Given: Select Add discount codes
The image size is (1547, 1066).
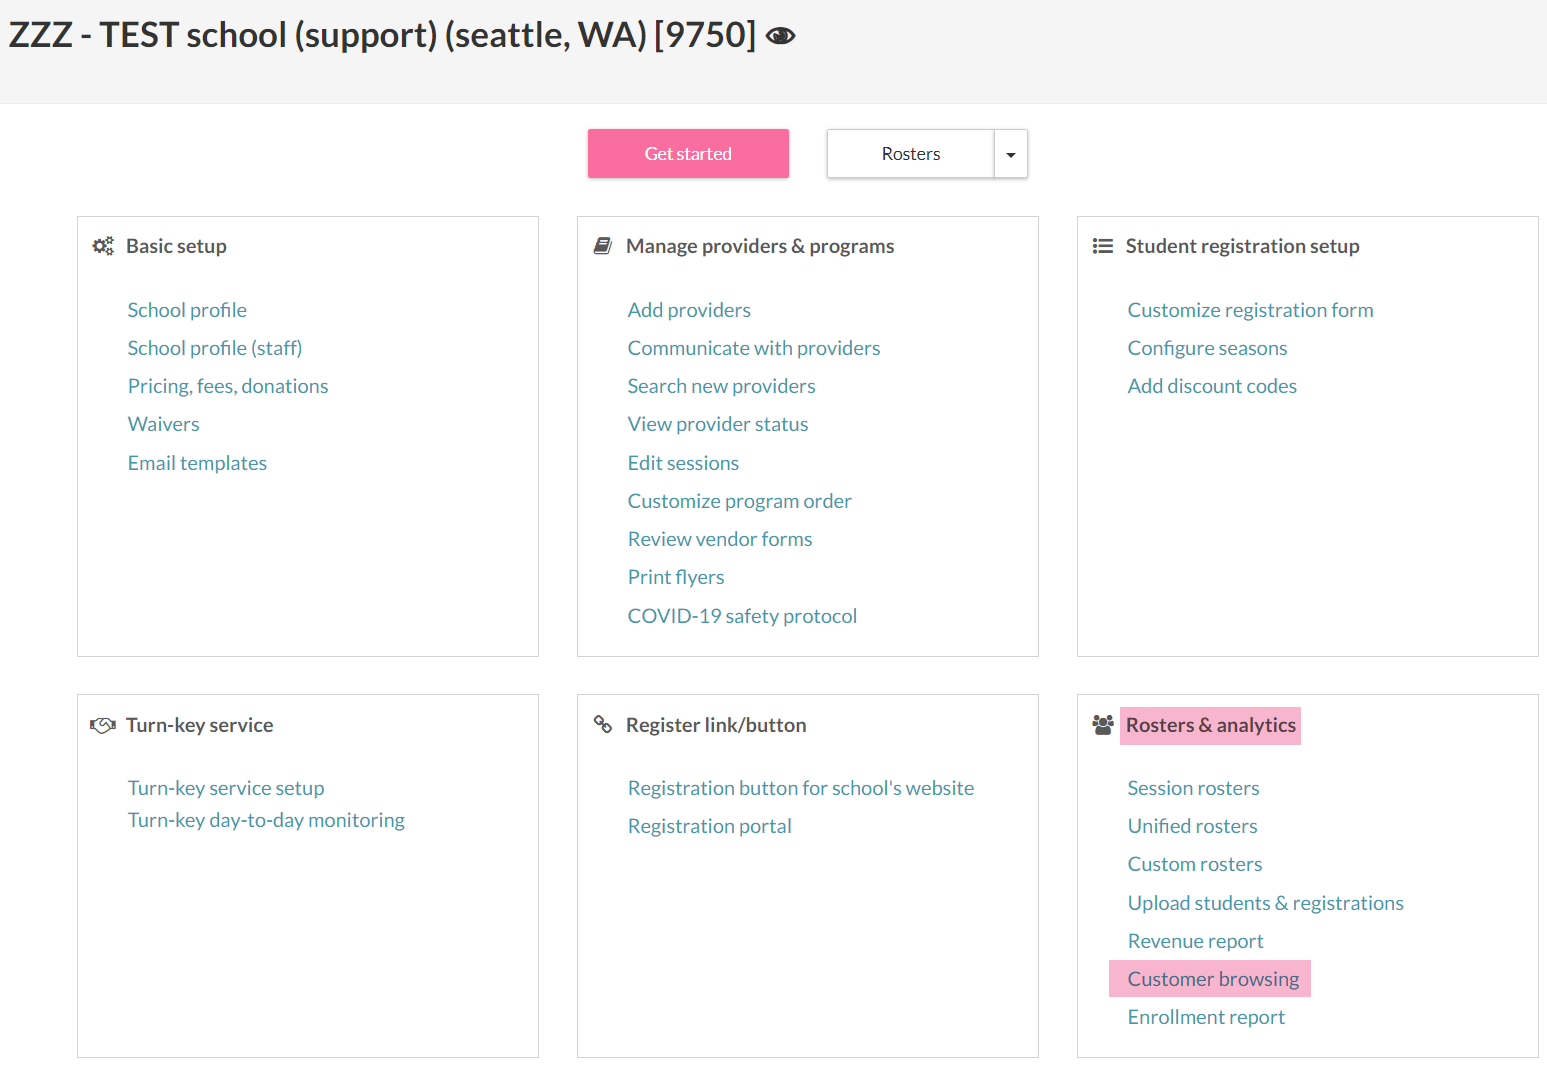Looking at the screenshot, I should [x=1212, y=386].
